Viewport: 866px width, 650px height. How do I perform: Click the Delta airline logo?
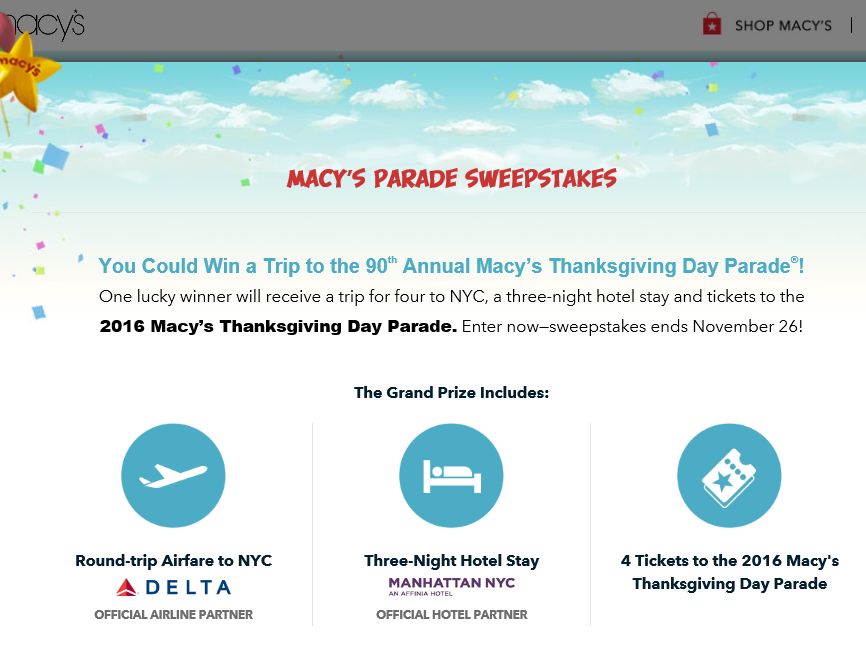pos(173,587)
